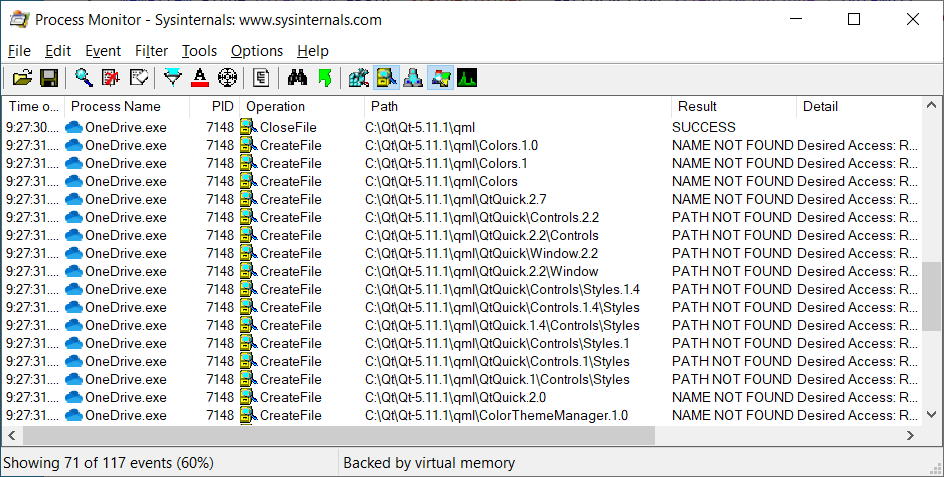Click the vertical scrollbar down arrow
This screenshot has width=944, height=477.
point(931,414)
